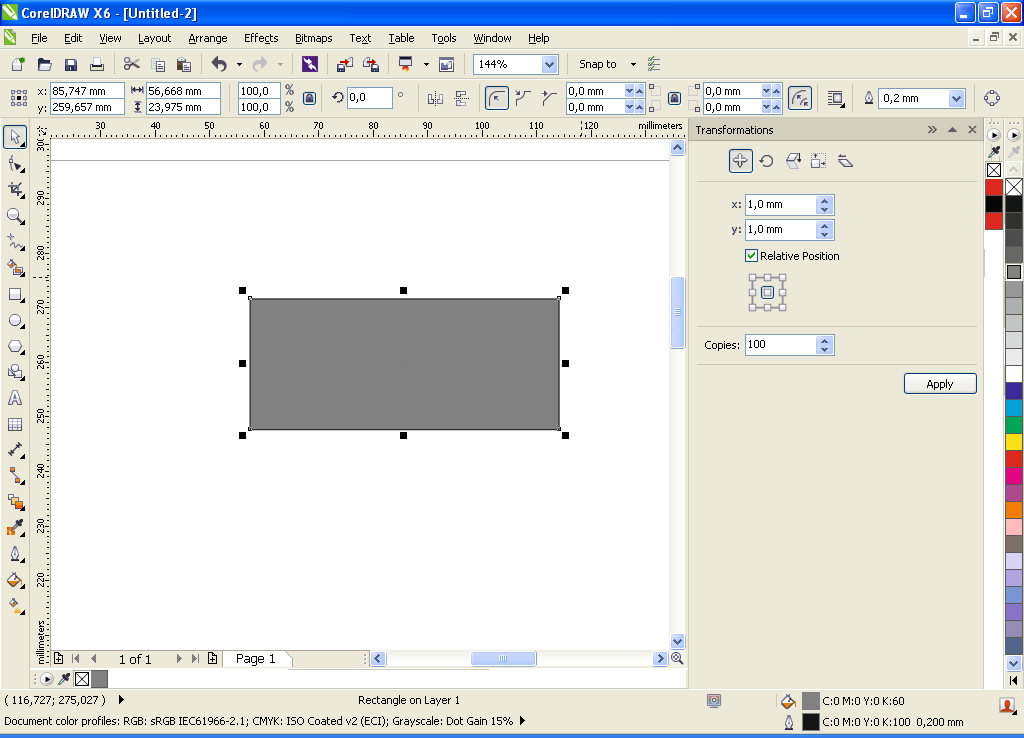Click the Apply button
1024x738 pixels.
[x=940, y=384]
